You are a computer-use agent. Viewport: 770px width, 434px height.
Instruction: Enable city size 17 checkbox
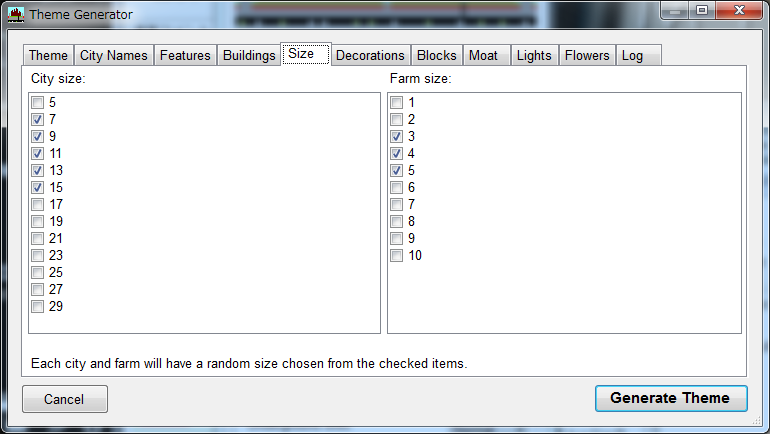pyautogui.click(x=37, y=205)
